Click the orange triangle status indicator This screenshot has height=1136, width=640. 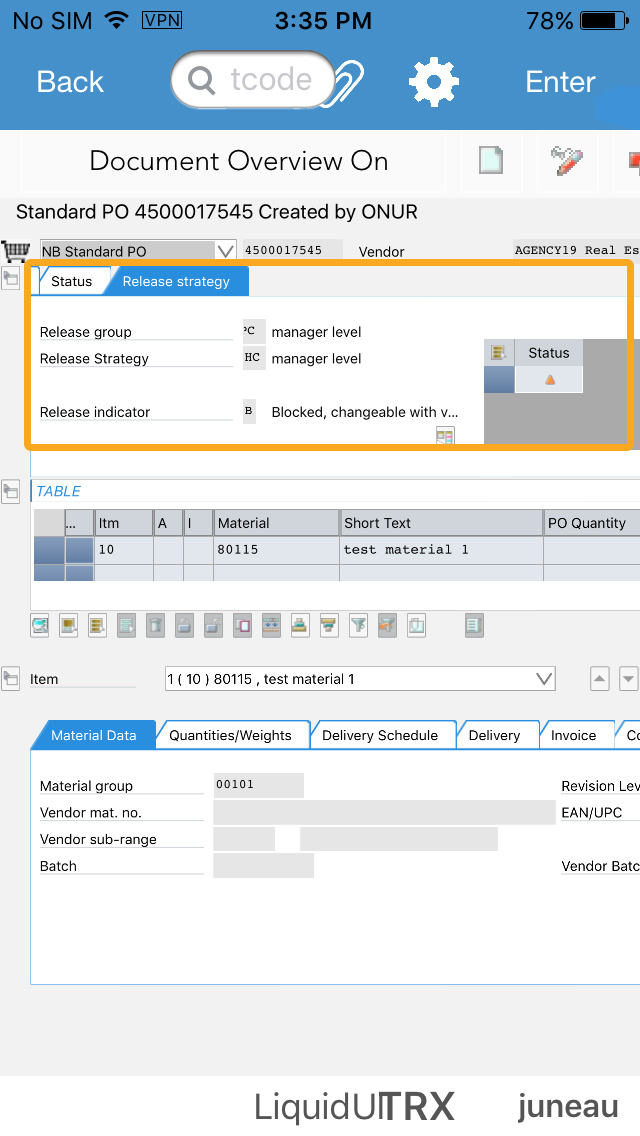pos(549,380)
